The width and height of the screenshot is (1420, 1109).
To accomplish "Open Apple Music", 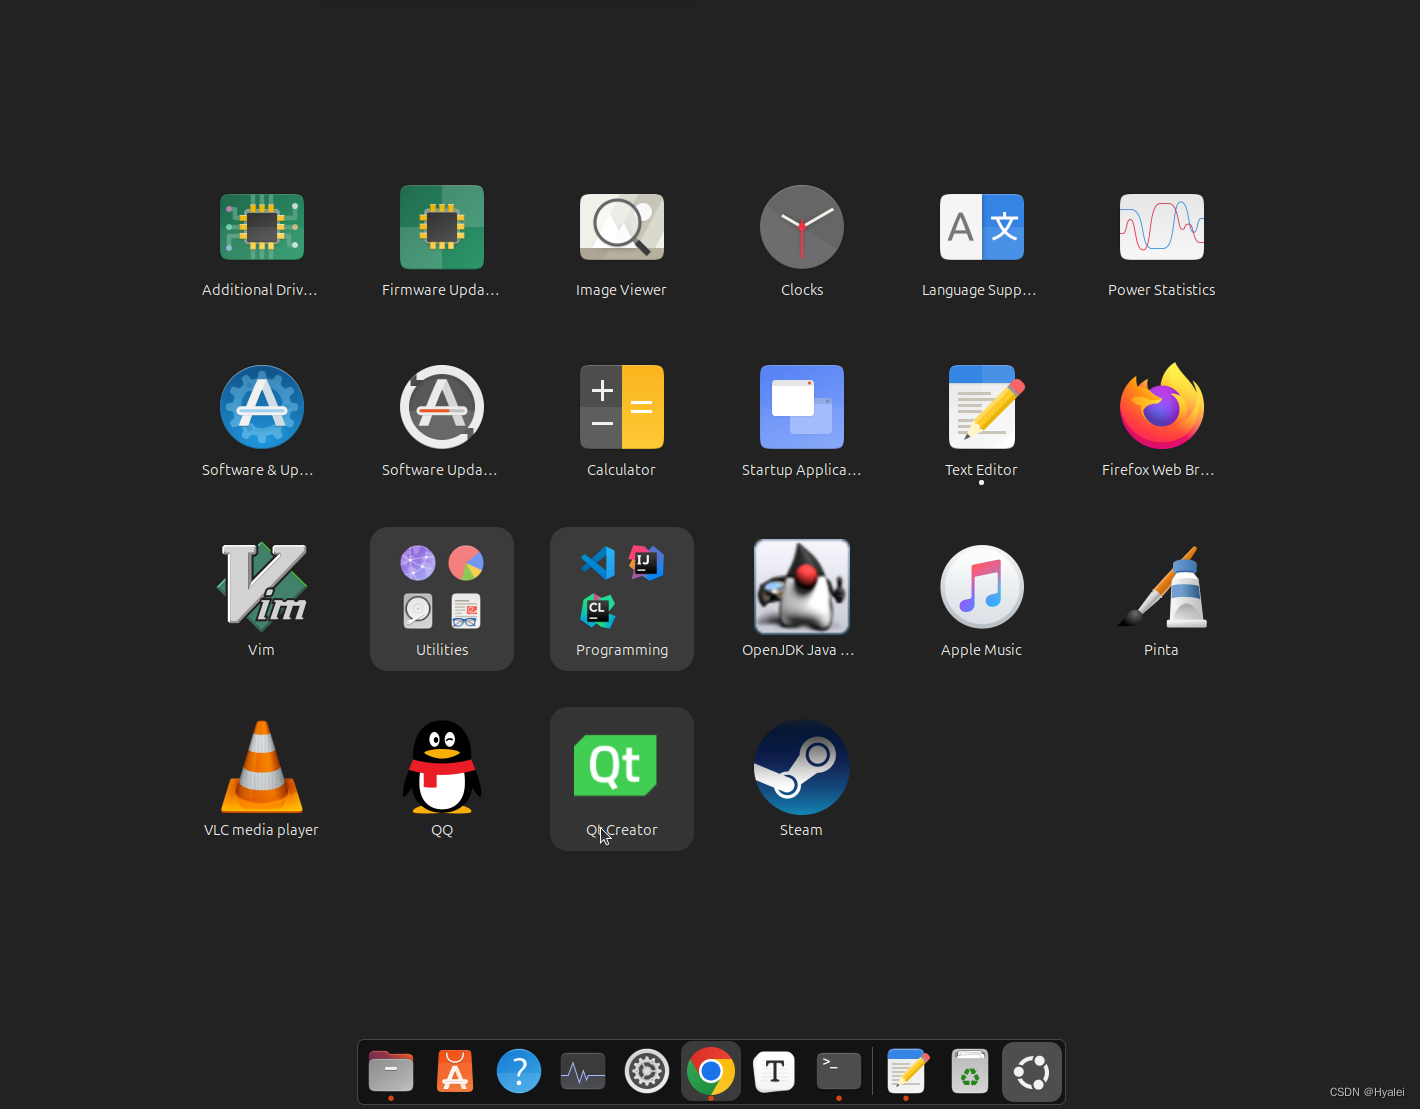I will click(x=981, y=587).
